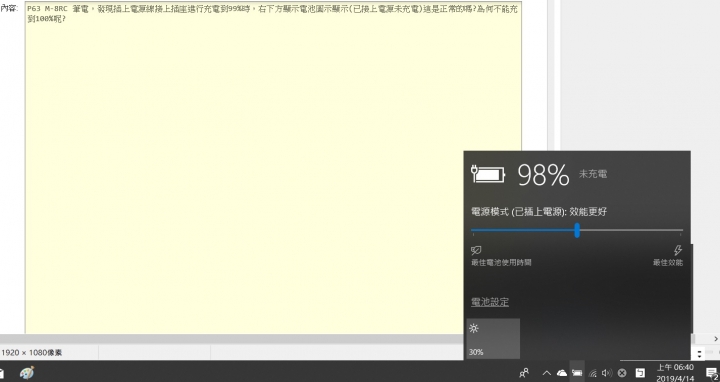
Task: Click the volume speaker icon
Action: pyautogui.click(x=607, y=373)
